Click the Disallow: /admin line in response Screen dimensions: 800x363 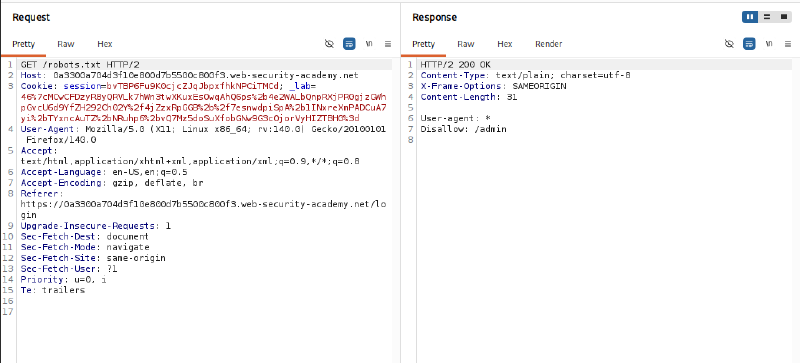[463, 129]
